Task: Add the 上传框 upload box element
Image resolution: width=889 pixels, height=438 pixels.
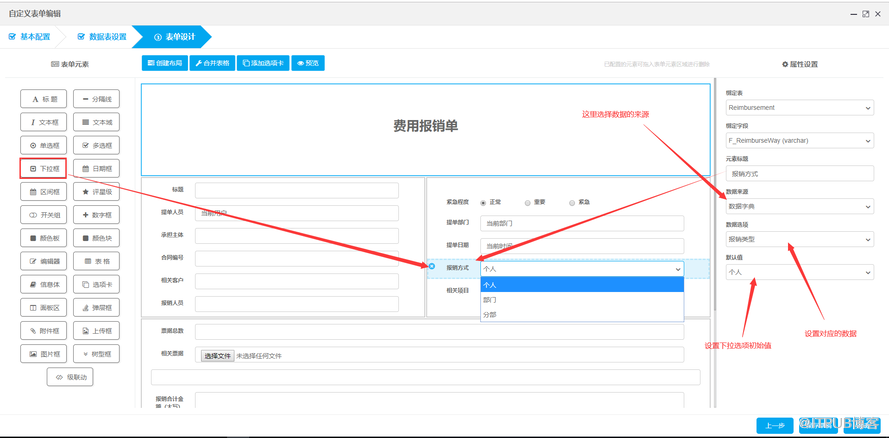Action: pos(97,331)
